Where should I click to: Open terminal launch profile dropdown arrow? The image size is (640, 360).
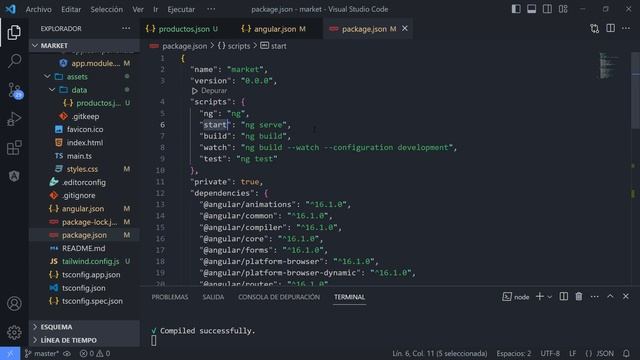[x=550, y=297]
